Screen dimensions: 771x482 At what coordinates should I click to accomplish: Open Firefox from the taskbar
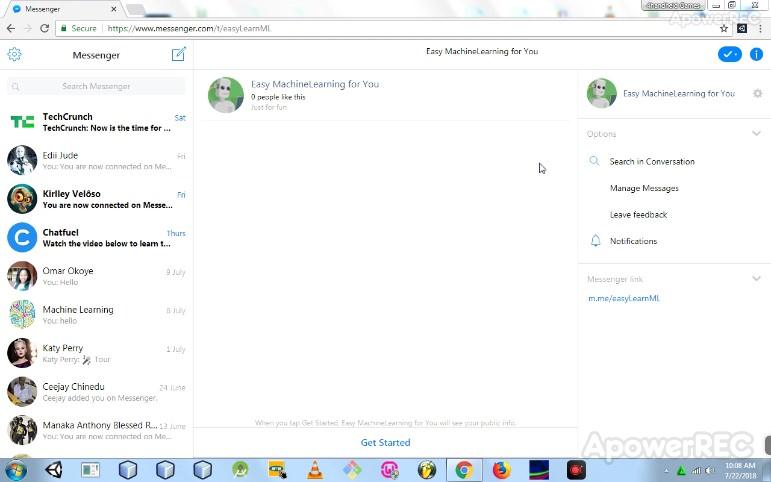[502, 470]
